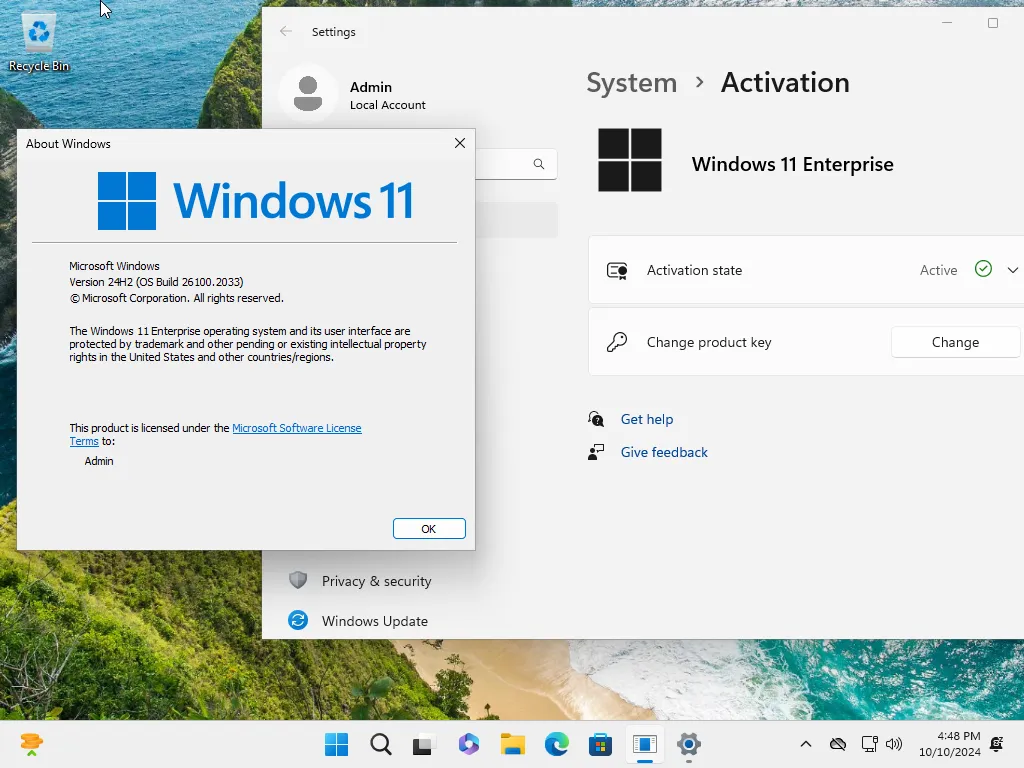1024x768 pixels.
Task: Expand the Activation state row chevron
Action: click(x=1012, y=270)
